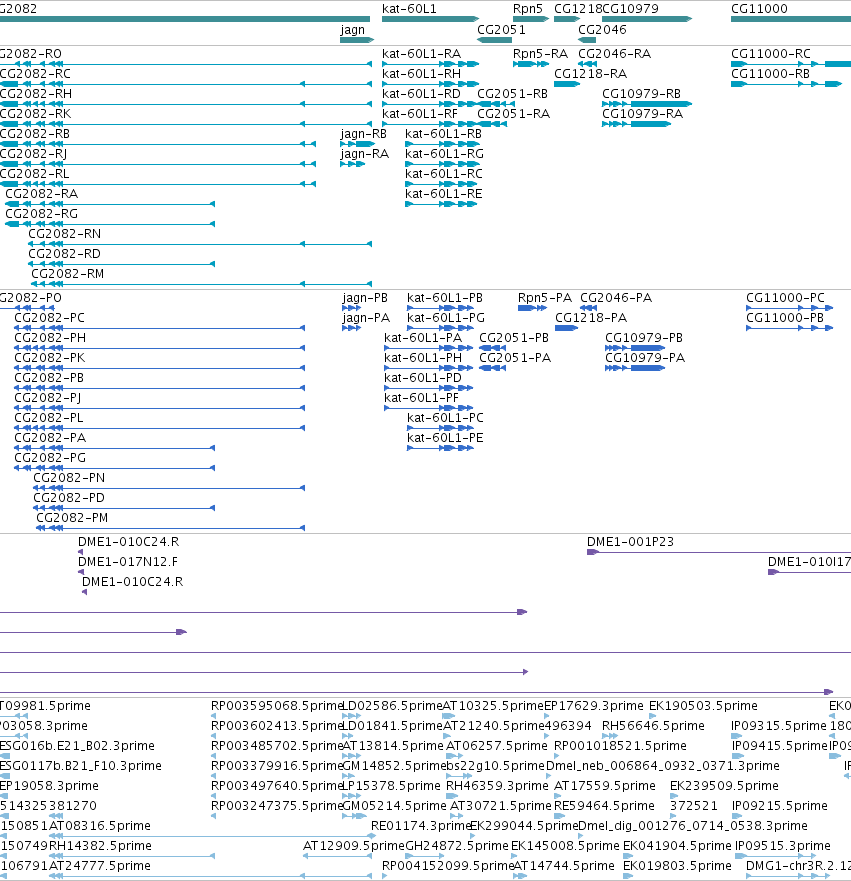
Task: Select transcript CG2082-RC
Action: point(35,74)
